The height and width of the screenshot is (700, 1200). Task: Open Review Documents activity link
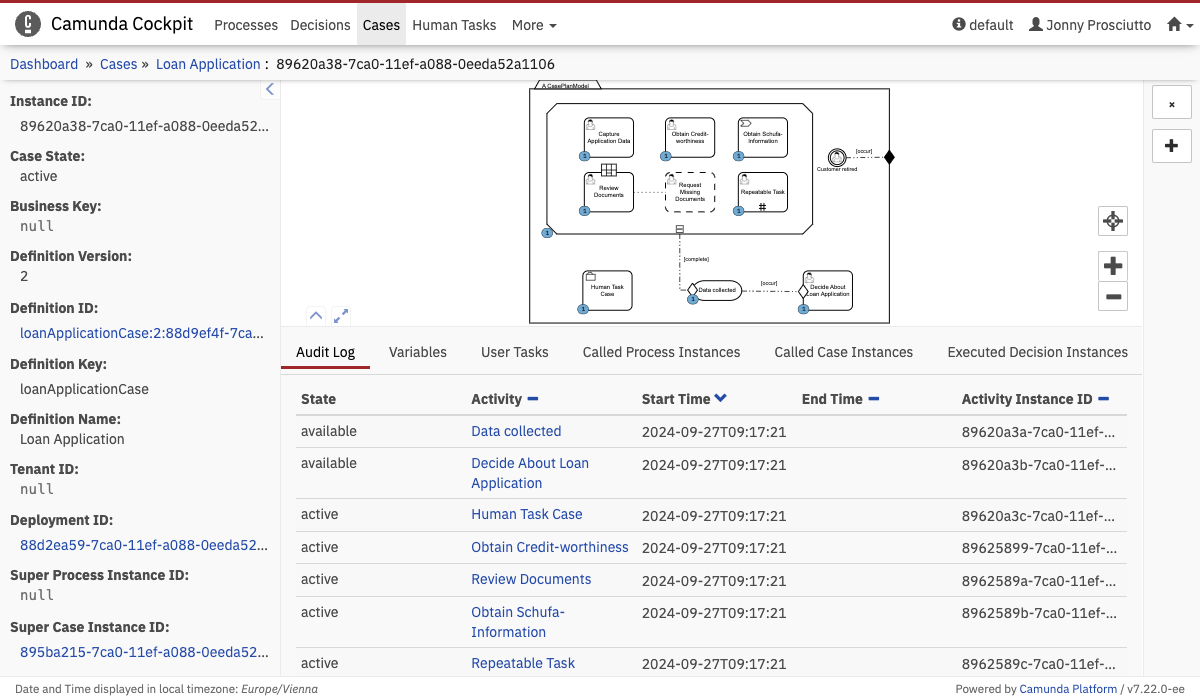[x=531, y=579]
